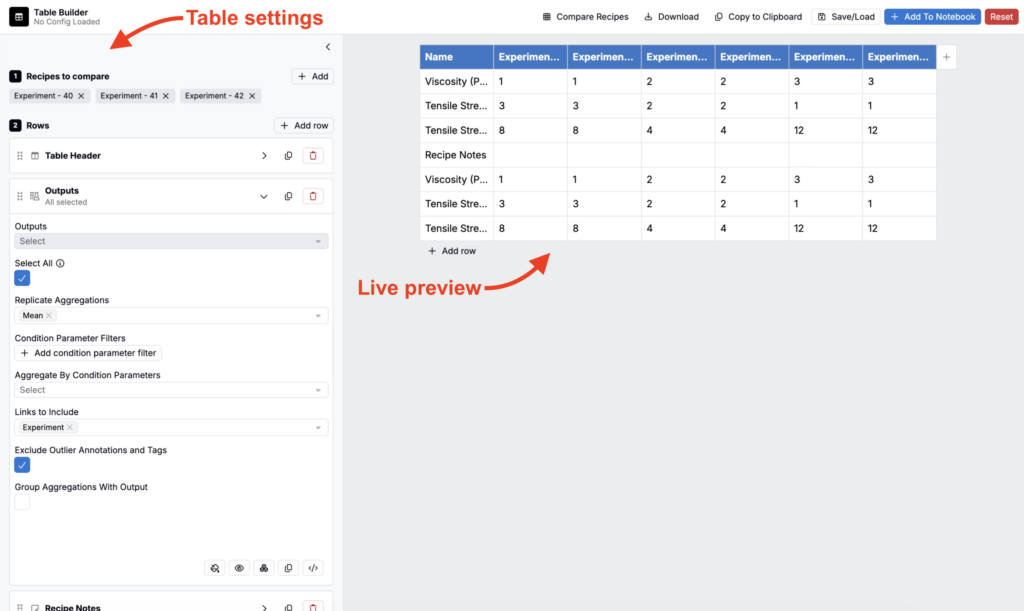Click the Table Header row title

pos(72,155)
